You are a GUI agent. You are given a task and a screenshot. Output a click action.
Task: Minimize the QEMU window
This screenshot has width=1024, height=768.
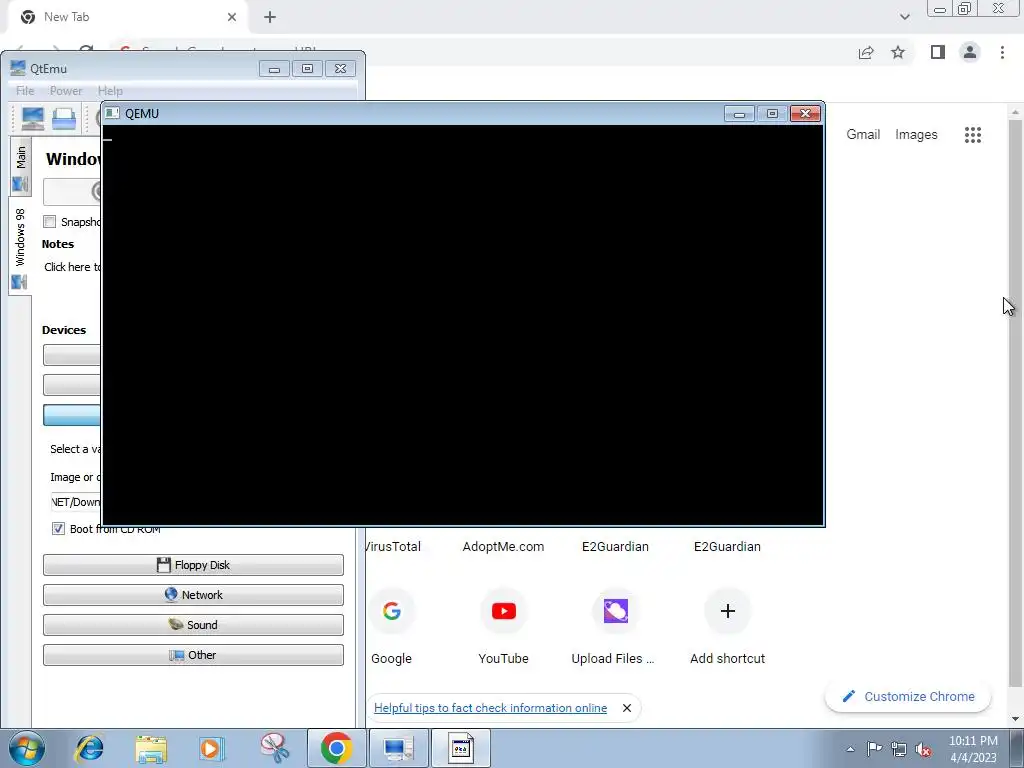pos(739,114)
